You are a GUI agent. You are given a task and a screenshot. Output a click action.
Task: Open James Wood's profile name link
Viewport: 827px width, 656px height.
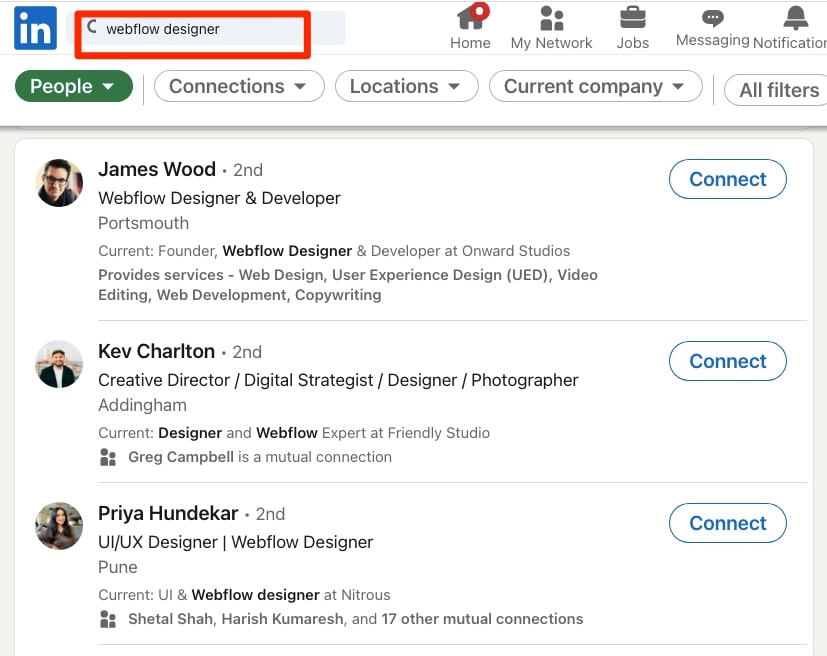[157, 169]
